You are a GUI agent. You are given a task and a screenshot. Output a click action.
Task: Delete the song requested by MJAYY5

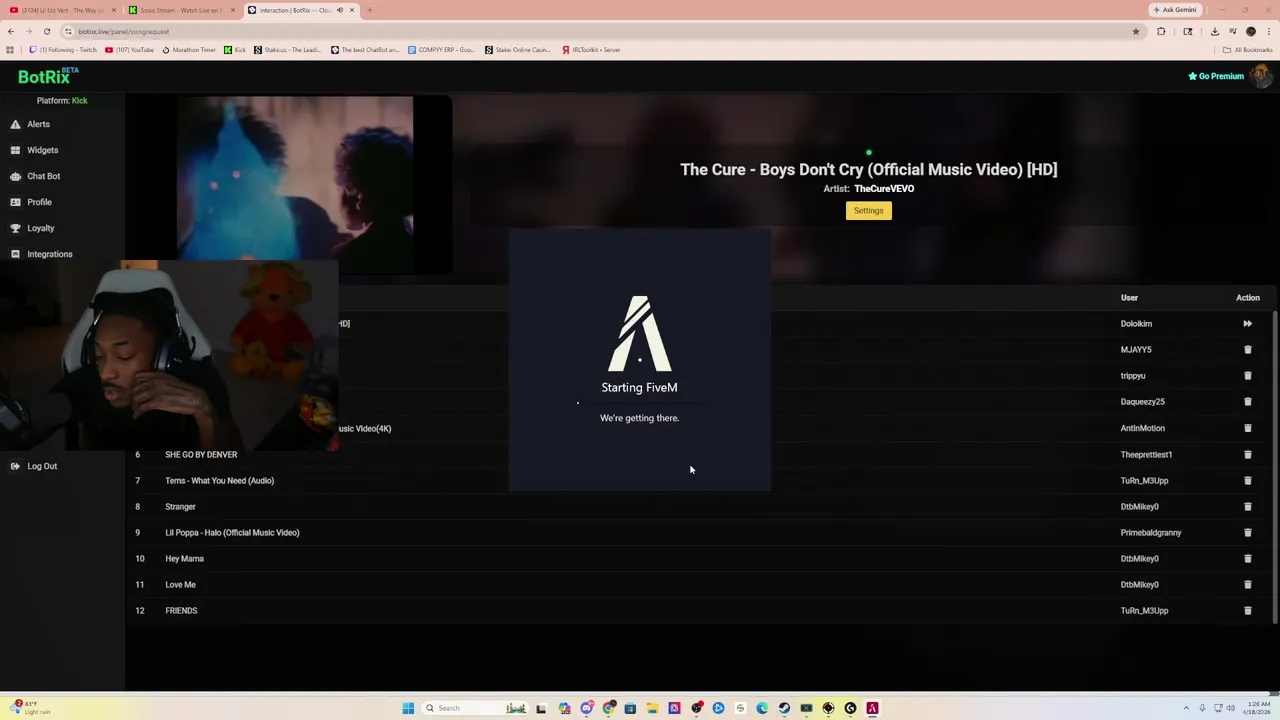click(1247, 350)
